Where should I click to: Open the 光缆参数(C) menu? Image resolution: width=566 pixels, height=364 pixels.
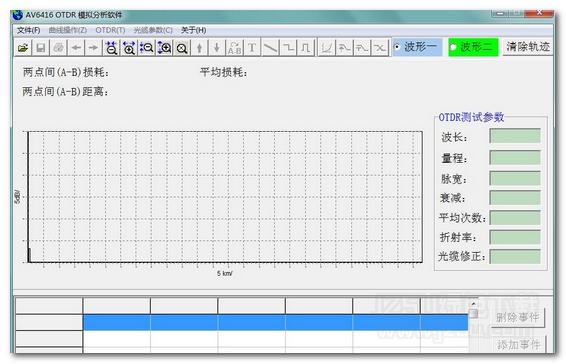153,30
